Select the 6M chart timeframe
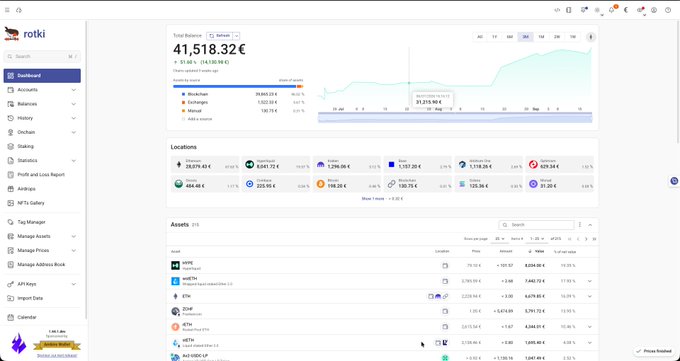Image resolution: width=680 pixels, height=361 pixels. 510,37
